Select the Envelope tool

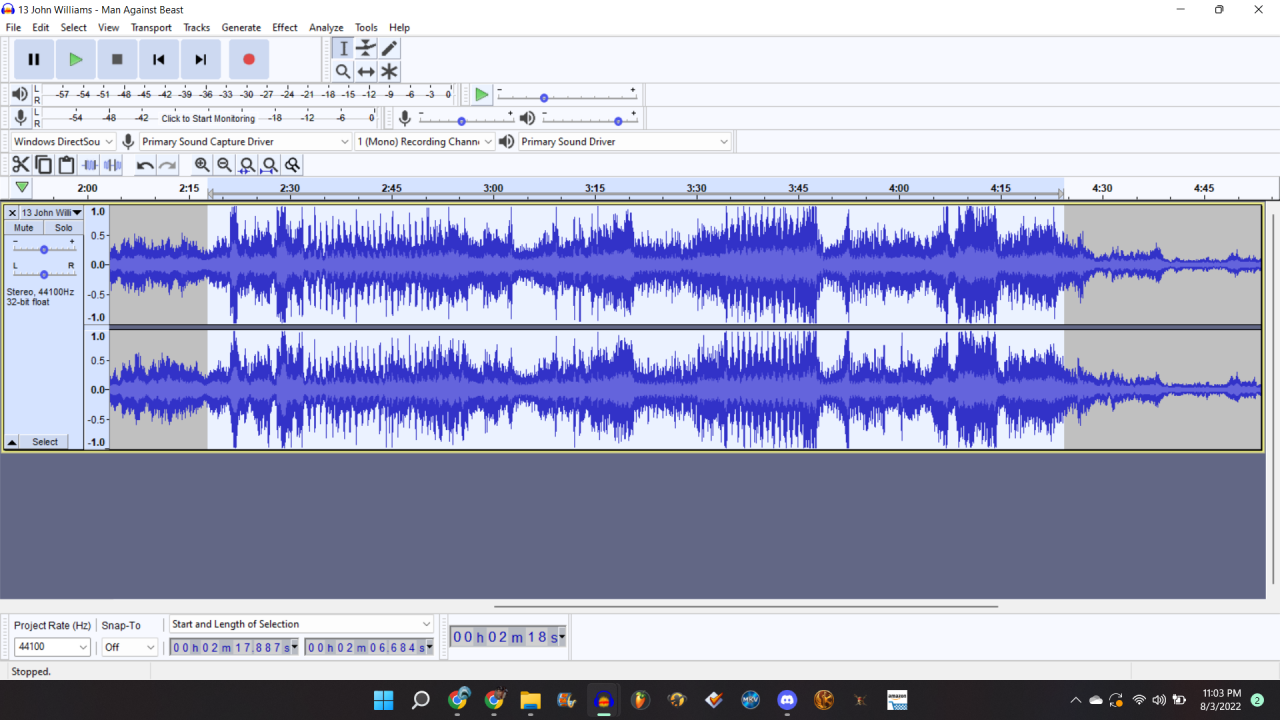point(366,49)
